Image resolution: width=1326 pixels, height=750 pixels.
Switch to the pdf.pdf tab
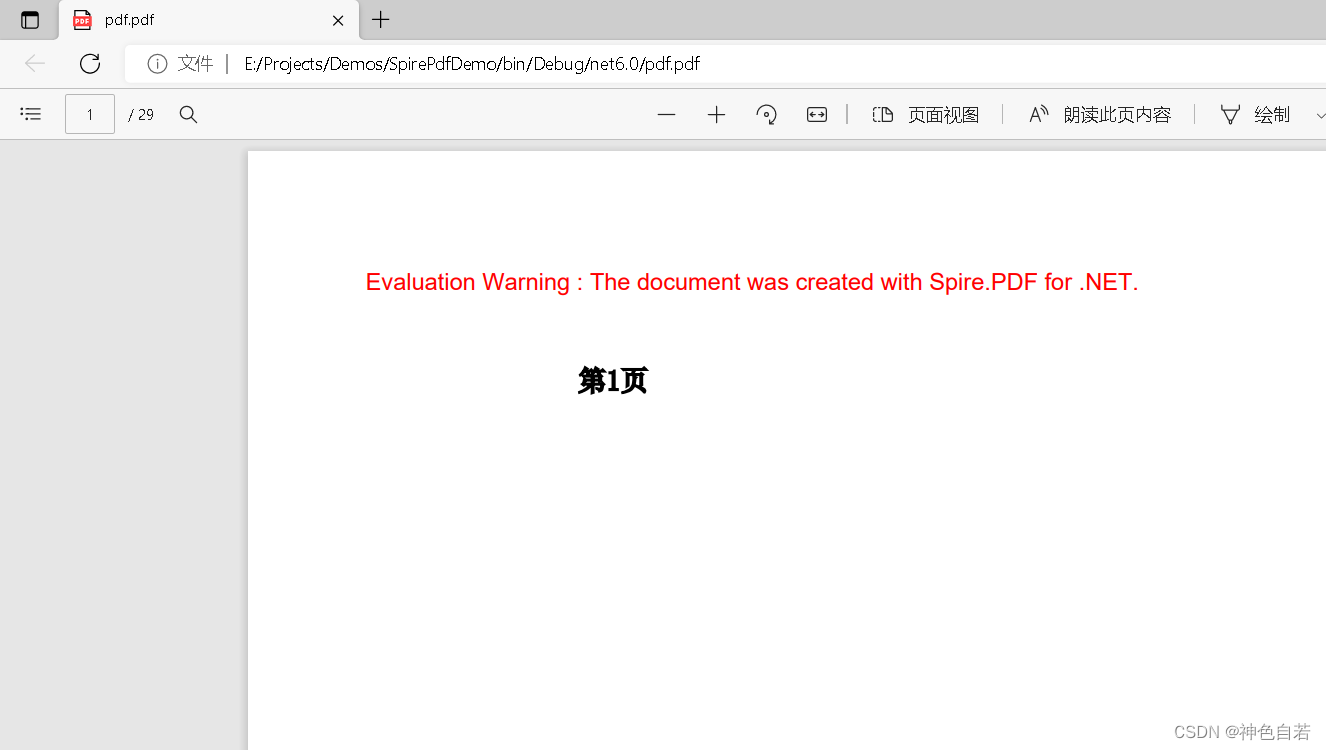[x=209, y=20]
